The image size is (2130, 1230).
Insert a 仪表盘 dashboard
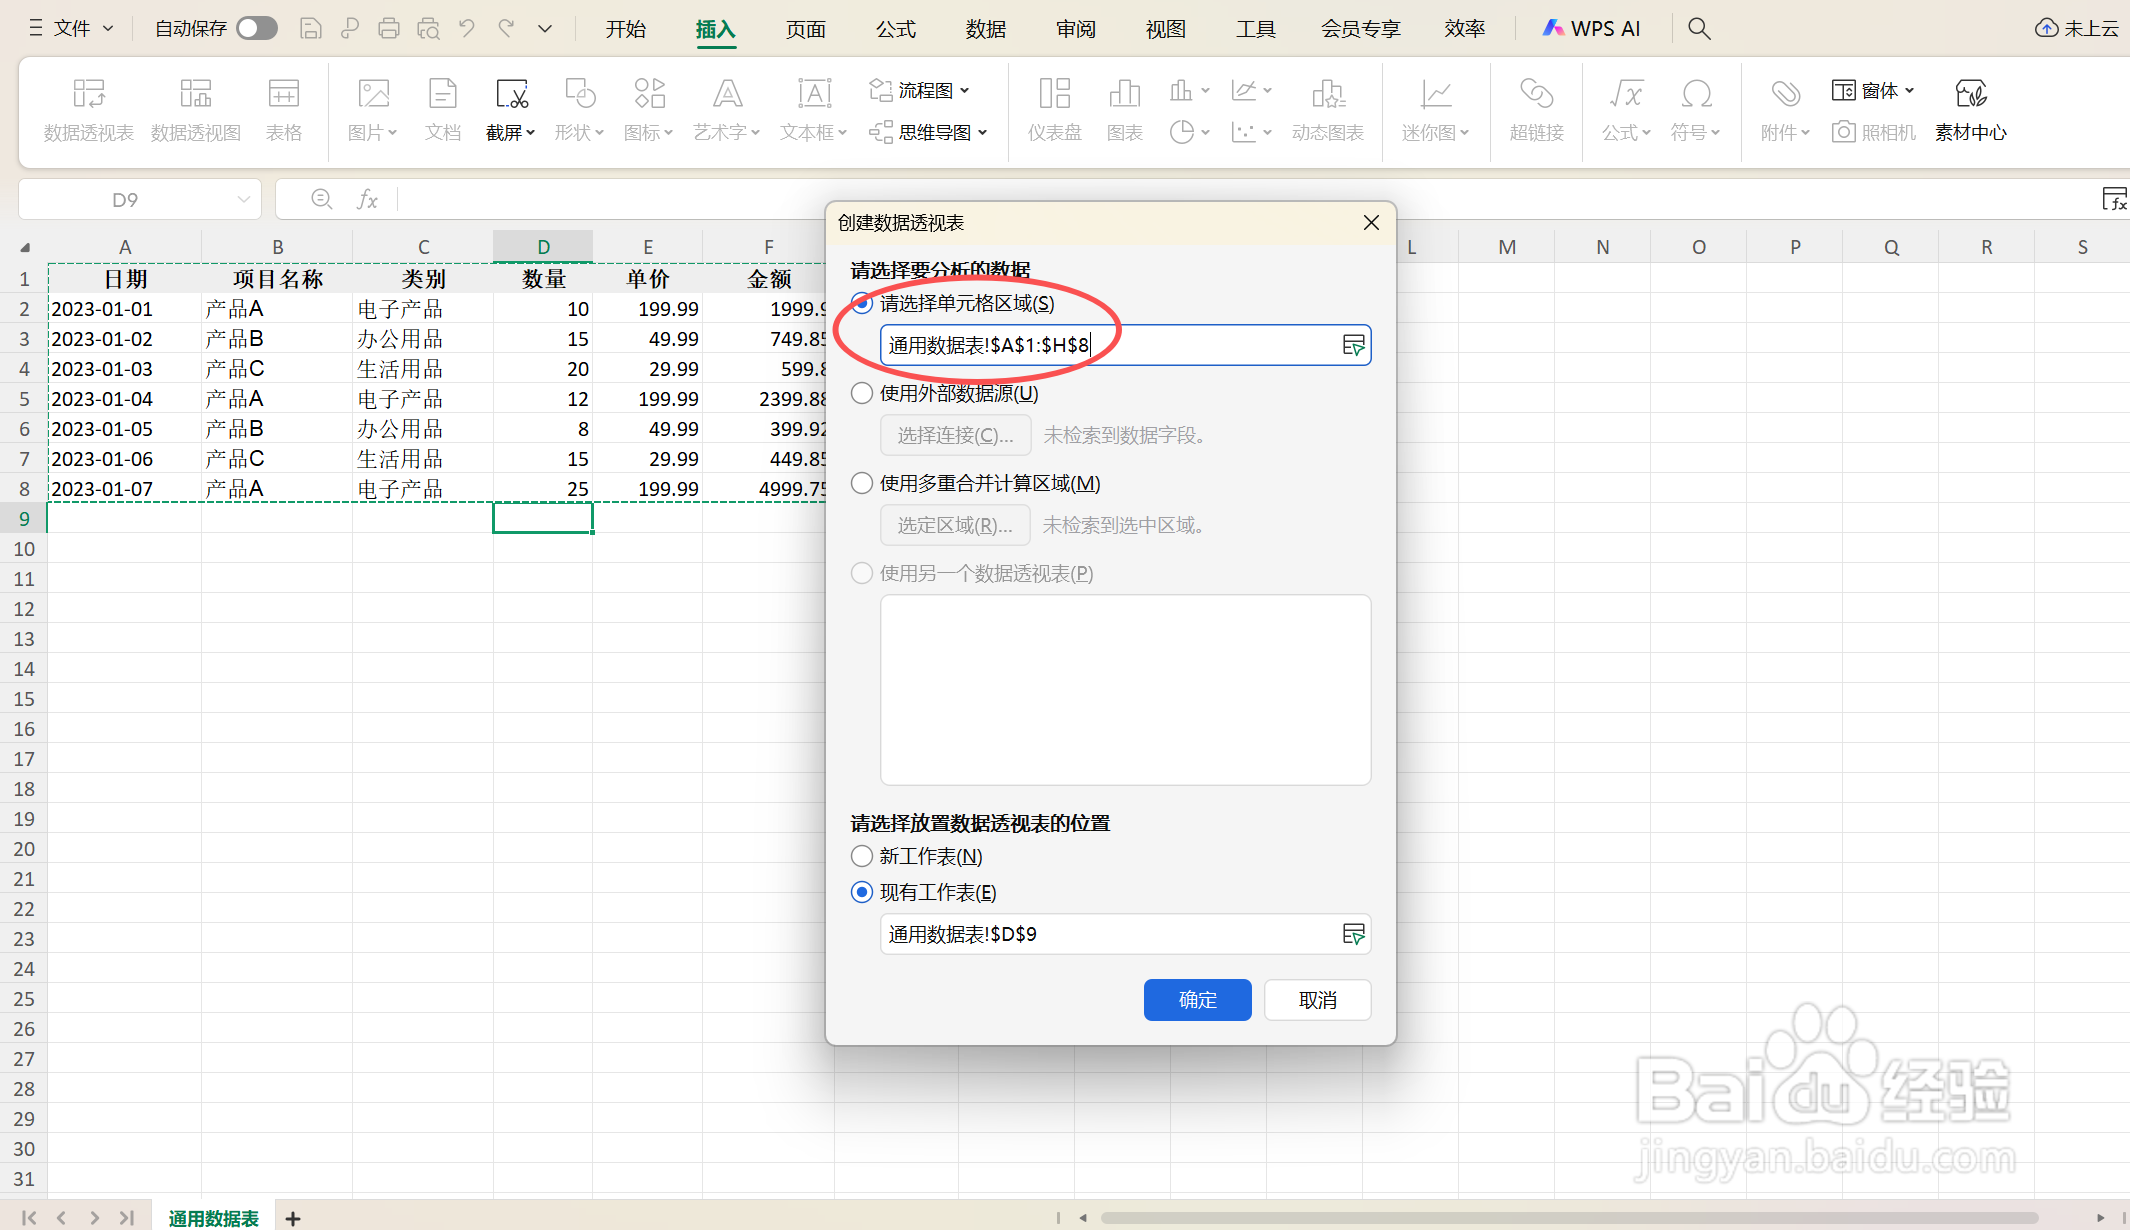click(x=1054, y=108)
